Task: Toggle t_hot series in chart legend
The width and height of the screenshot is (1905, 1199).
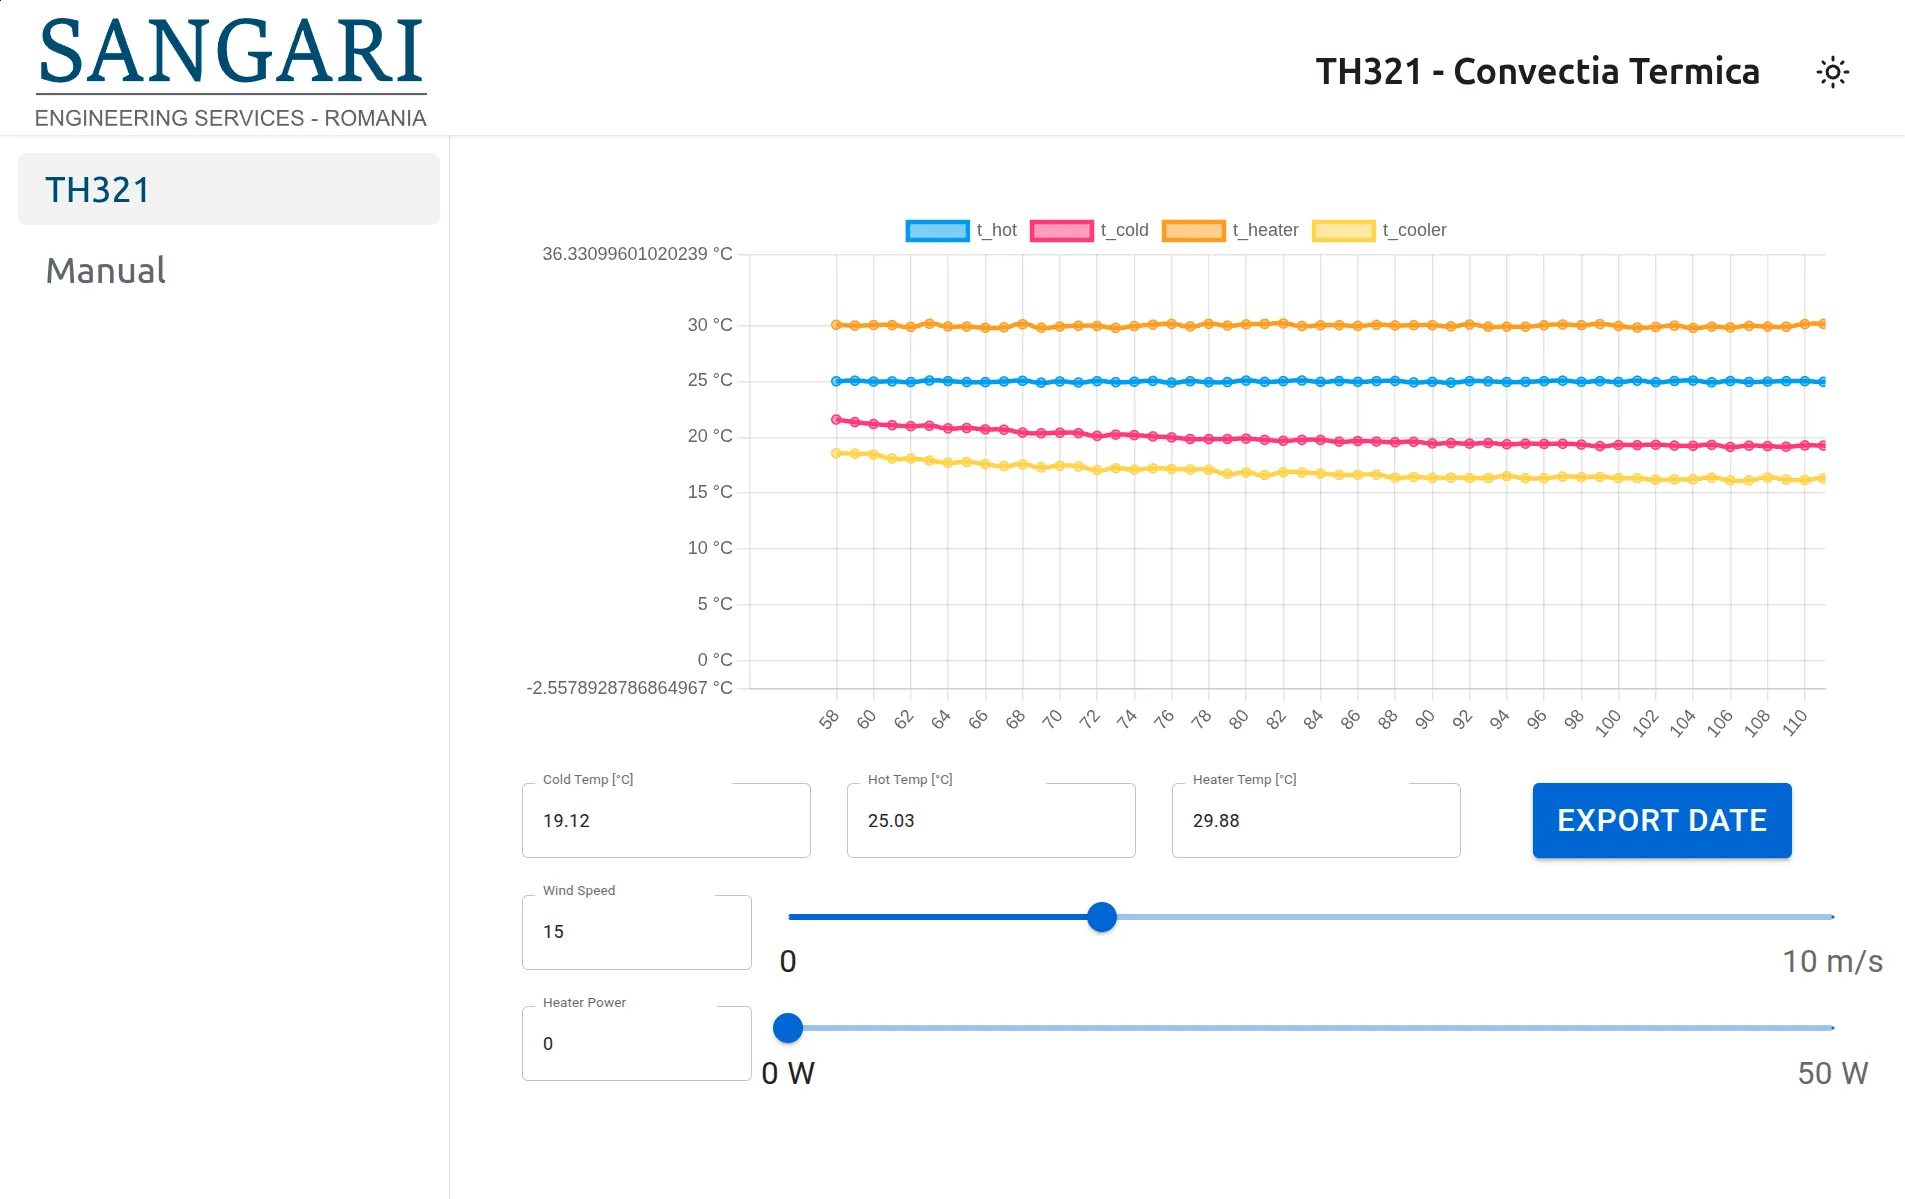Action: 960,231
